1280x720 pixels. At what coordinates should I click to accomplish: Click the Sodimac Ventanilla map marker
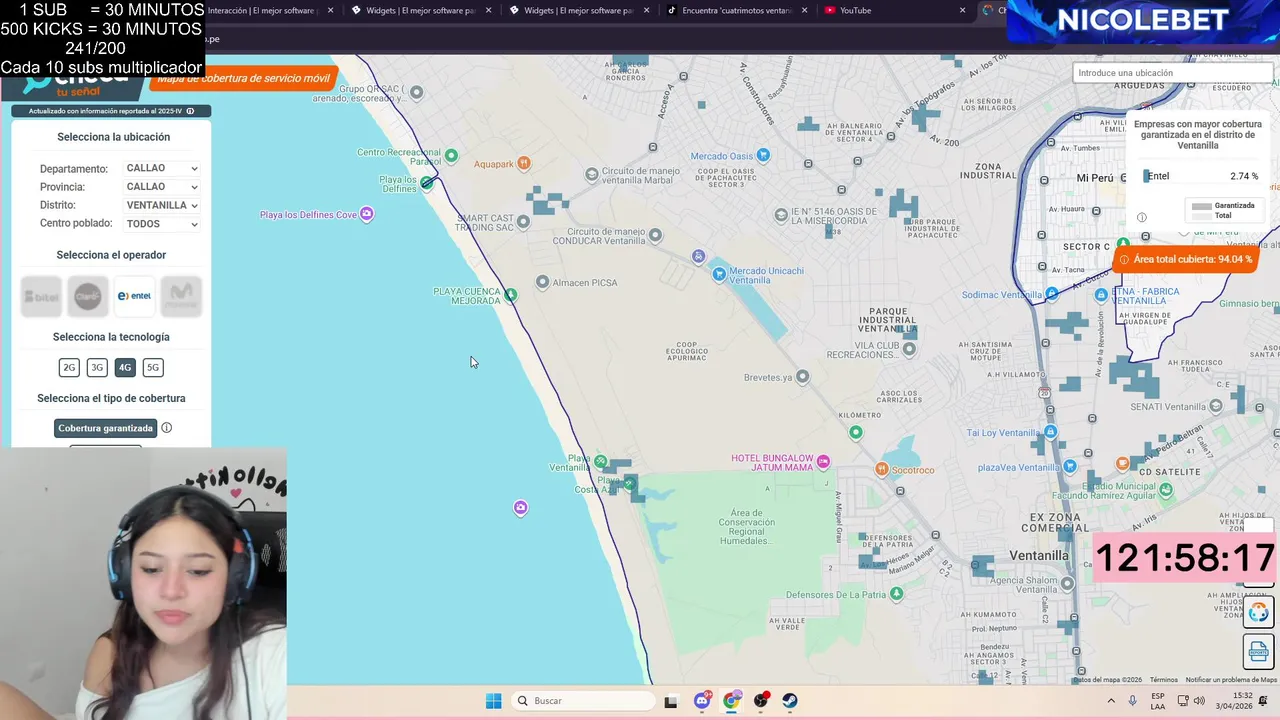[1051, 294]
